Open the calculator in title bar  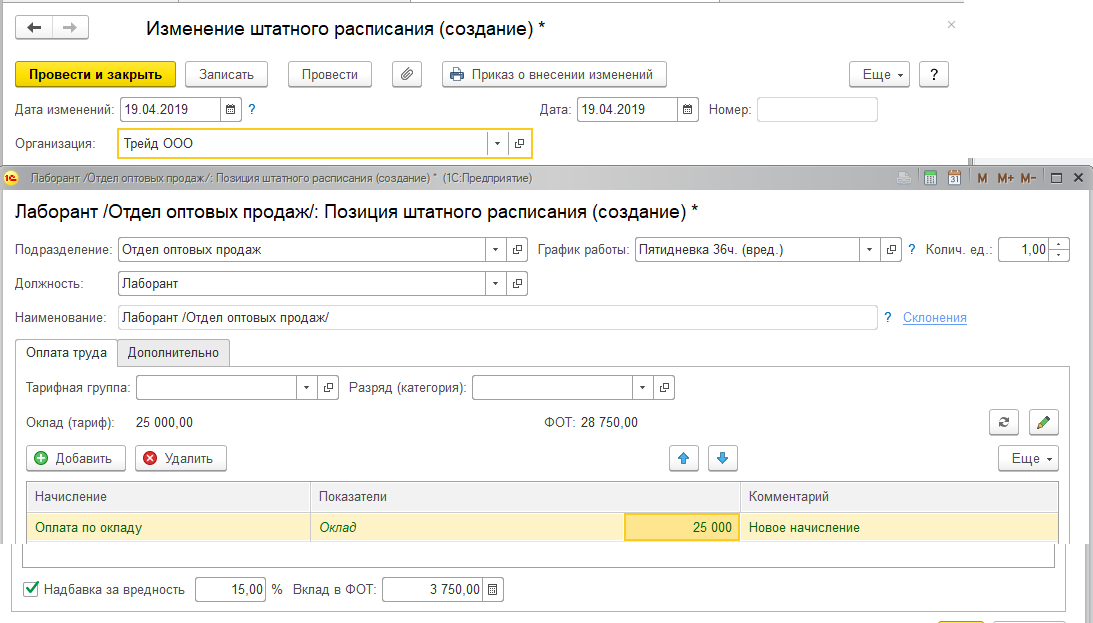tap(930, 178)
